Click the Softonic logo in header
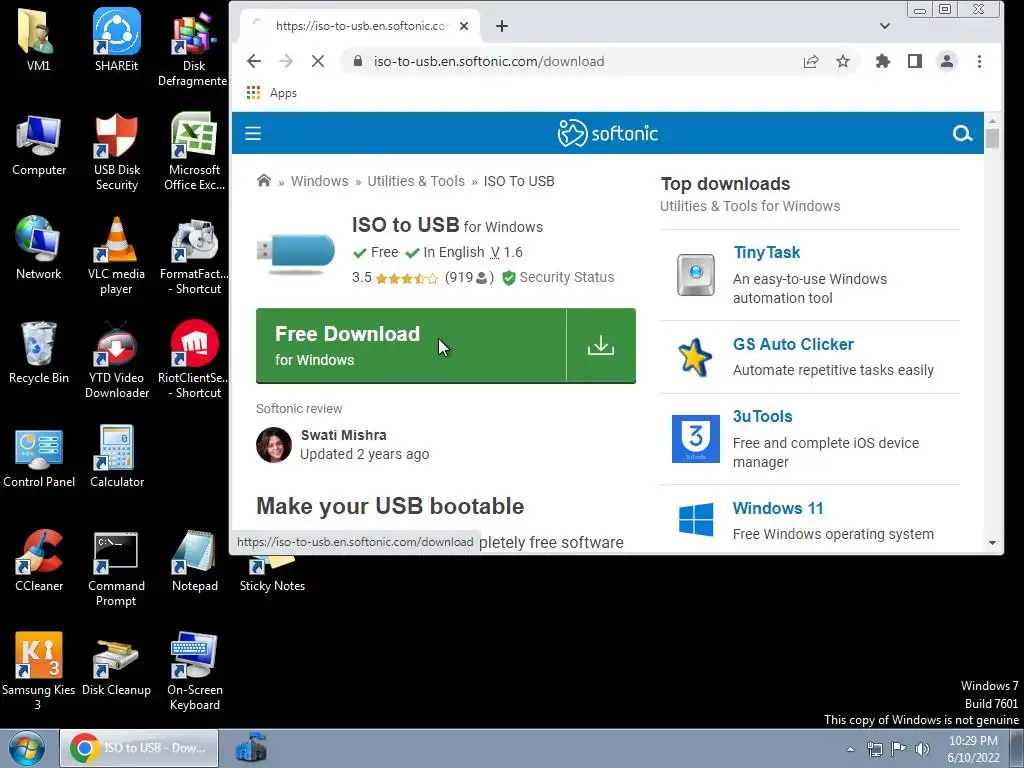Viewport: 1024px width, 768px height. point(607,133)
